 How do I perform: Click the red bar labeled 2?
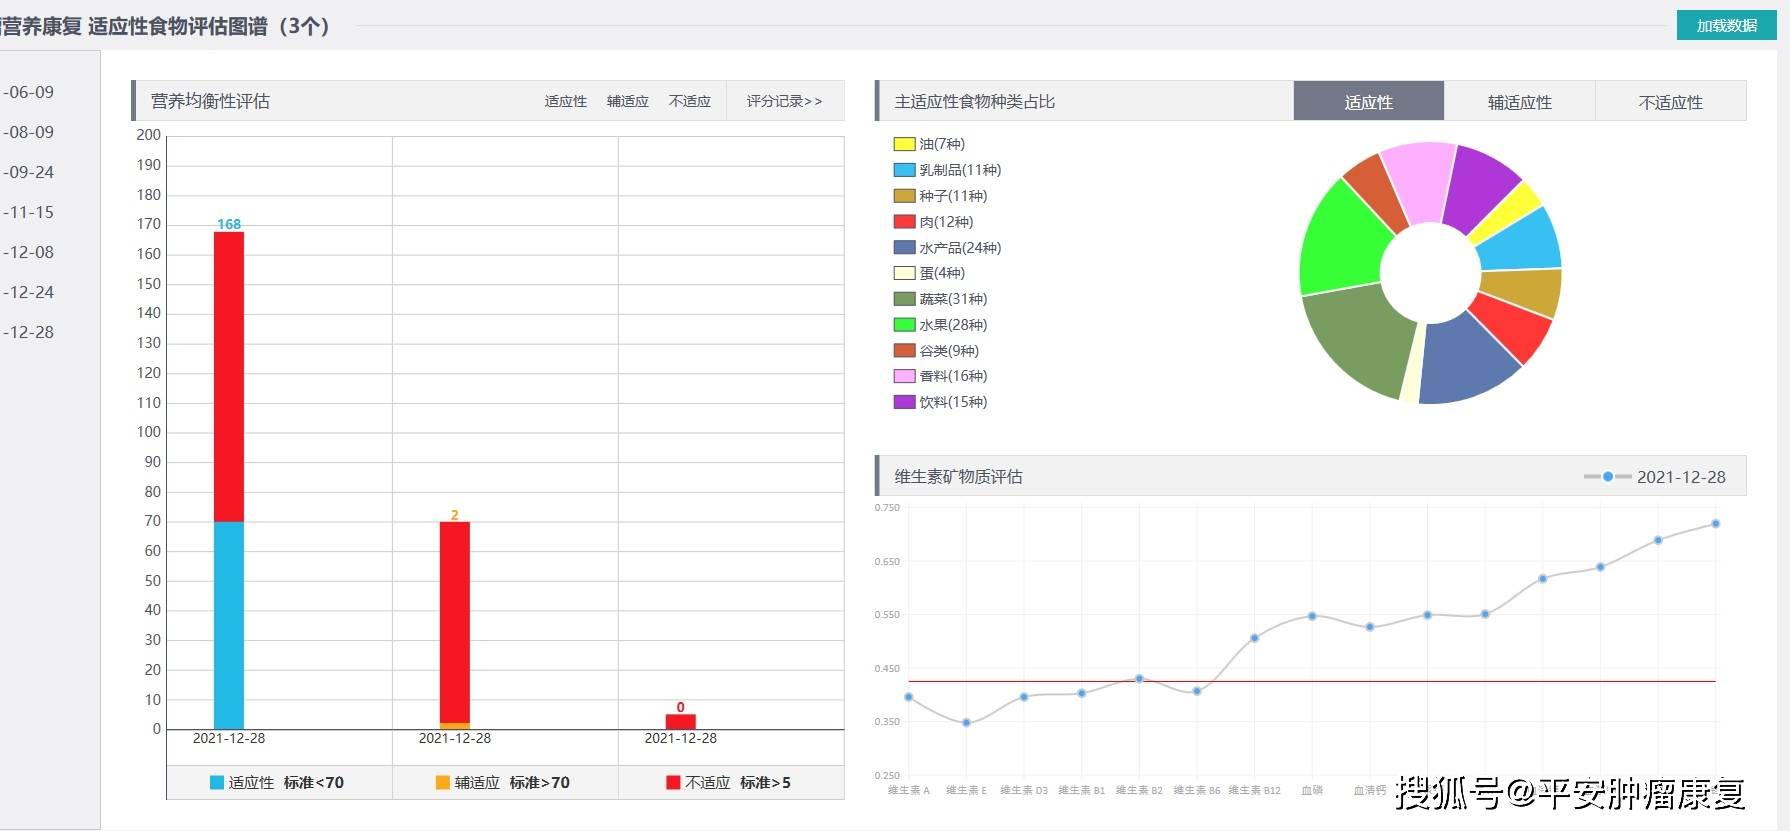(455, 622)
